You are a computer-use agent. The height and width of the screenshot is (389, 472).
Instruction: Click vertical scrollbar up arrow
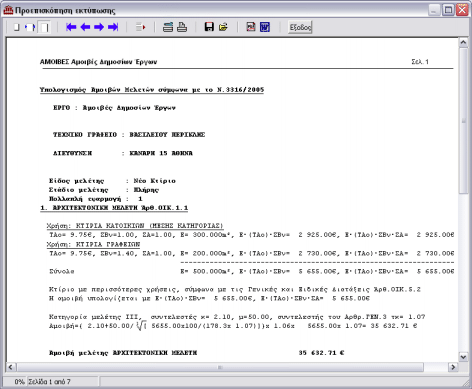coord(463,42)
